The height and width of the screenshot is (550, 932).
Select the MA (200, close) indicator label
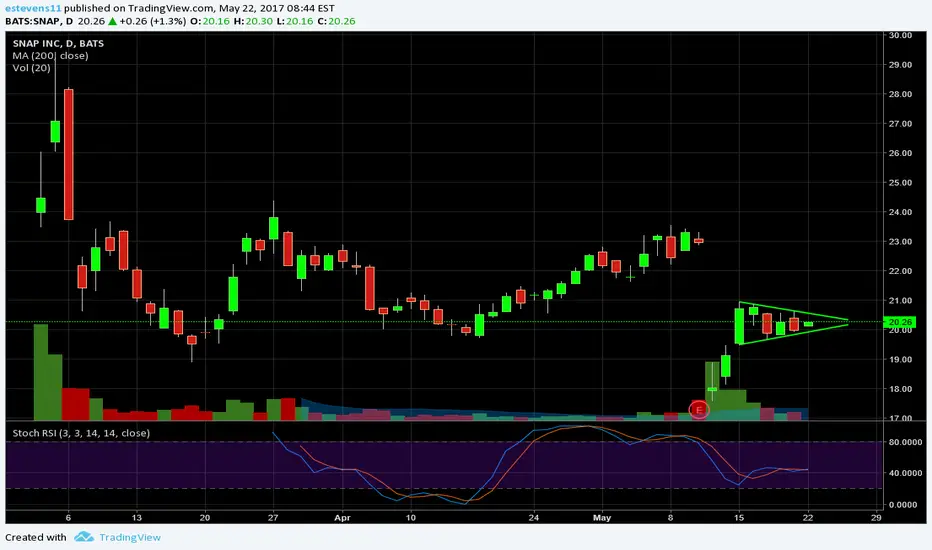coord(51,56)
